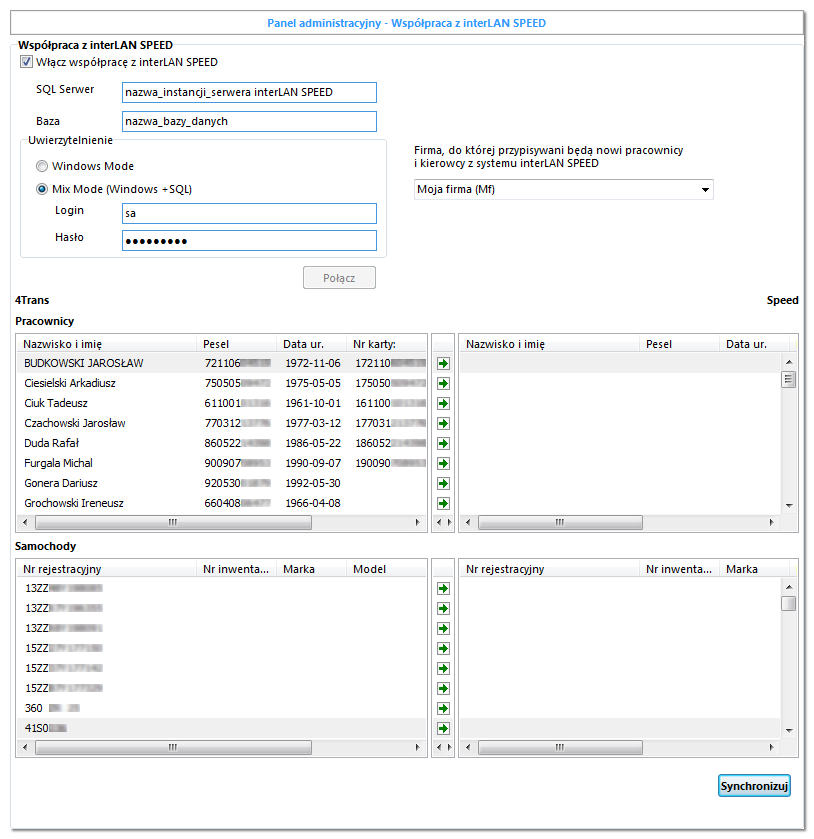This screenshot has width=814, height=839.
Task: Sort 4Trans employees by Data ur. column
Action: click(311, 344)
